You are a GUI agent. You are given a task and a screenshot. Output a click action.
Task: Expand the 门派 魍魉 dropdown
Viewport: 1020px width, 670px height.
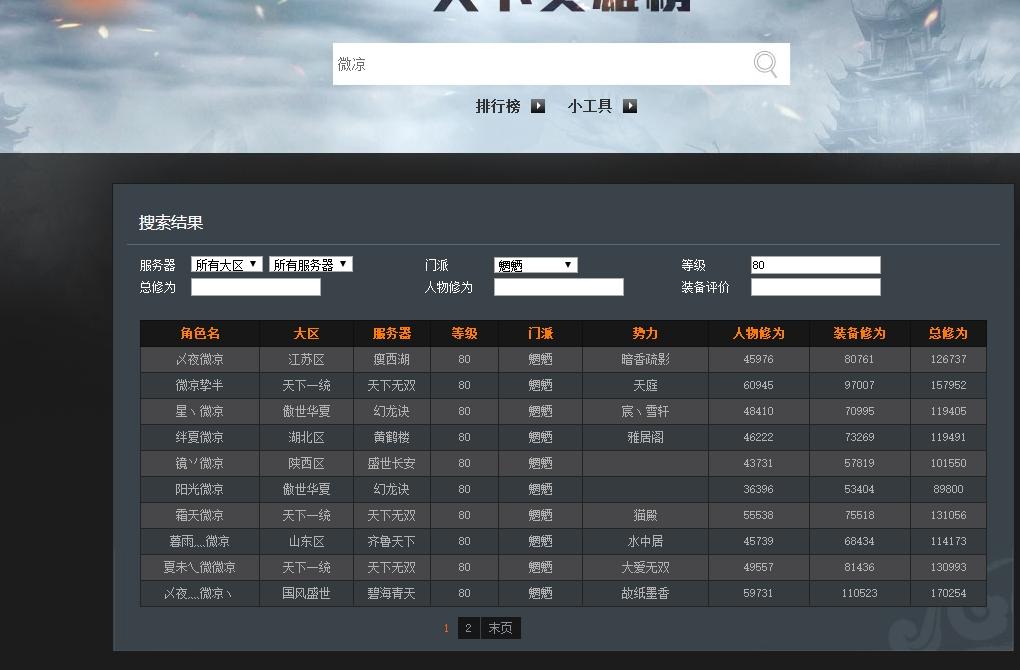(535, 265)
